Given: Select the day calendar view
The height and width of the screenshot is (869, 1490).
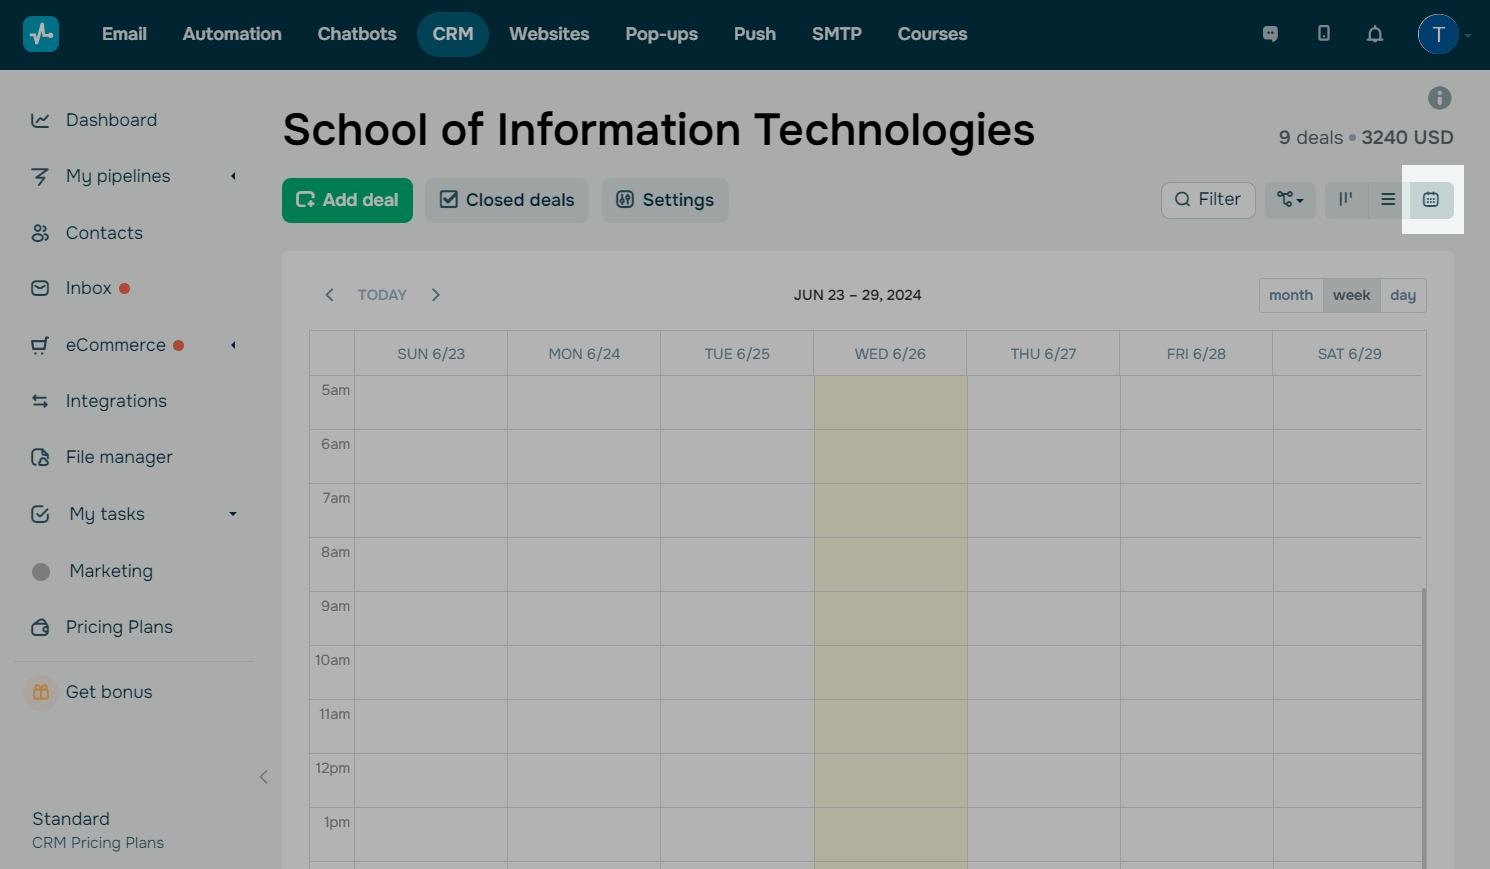Looking at the screenshot, I should pos(1403,295).
